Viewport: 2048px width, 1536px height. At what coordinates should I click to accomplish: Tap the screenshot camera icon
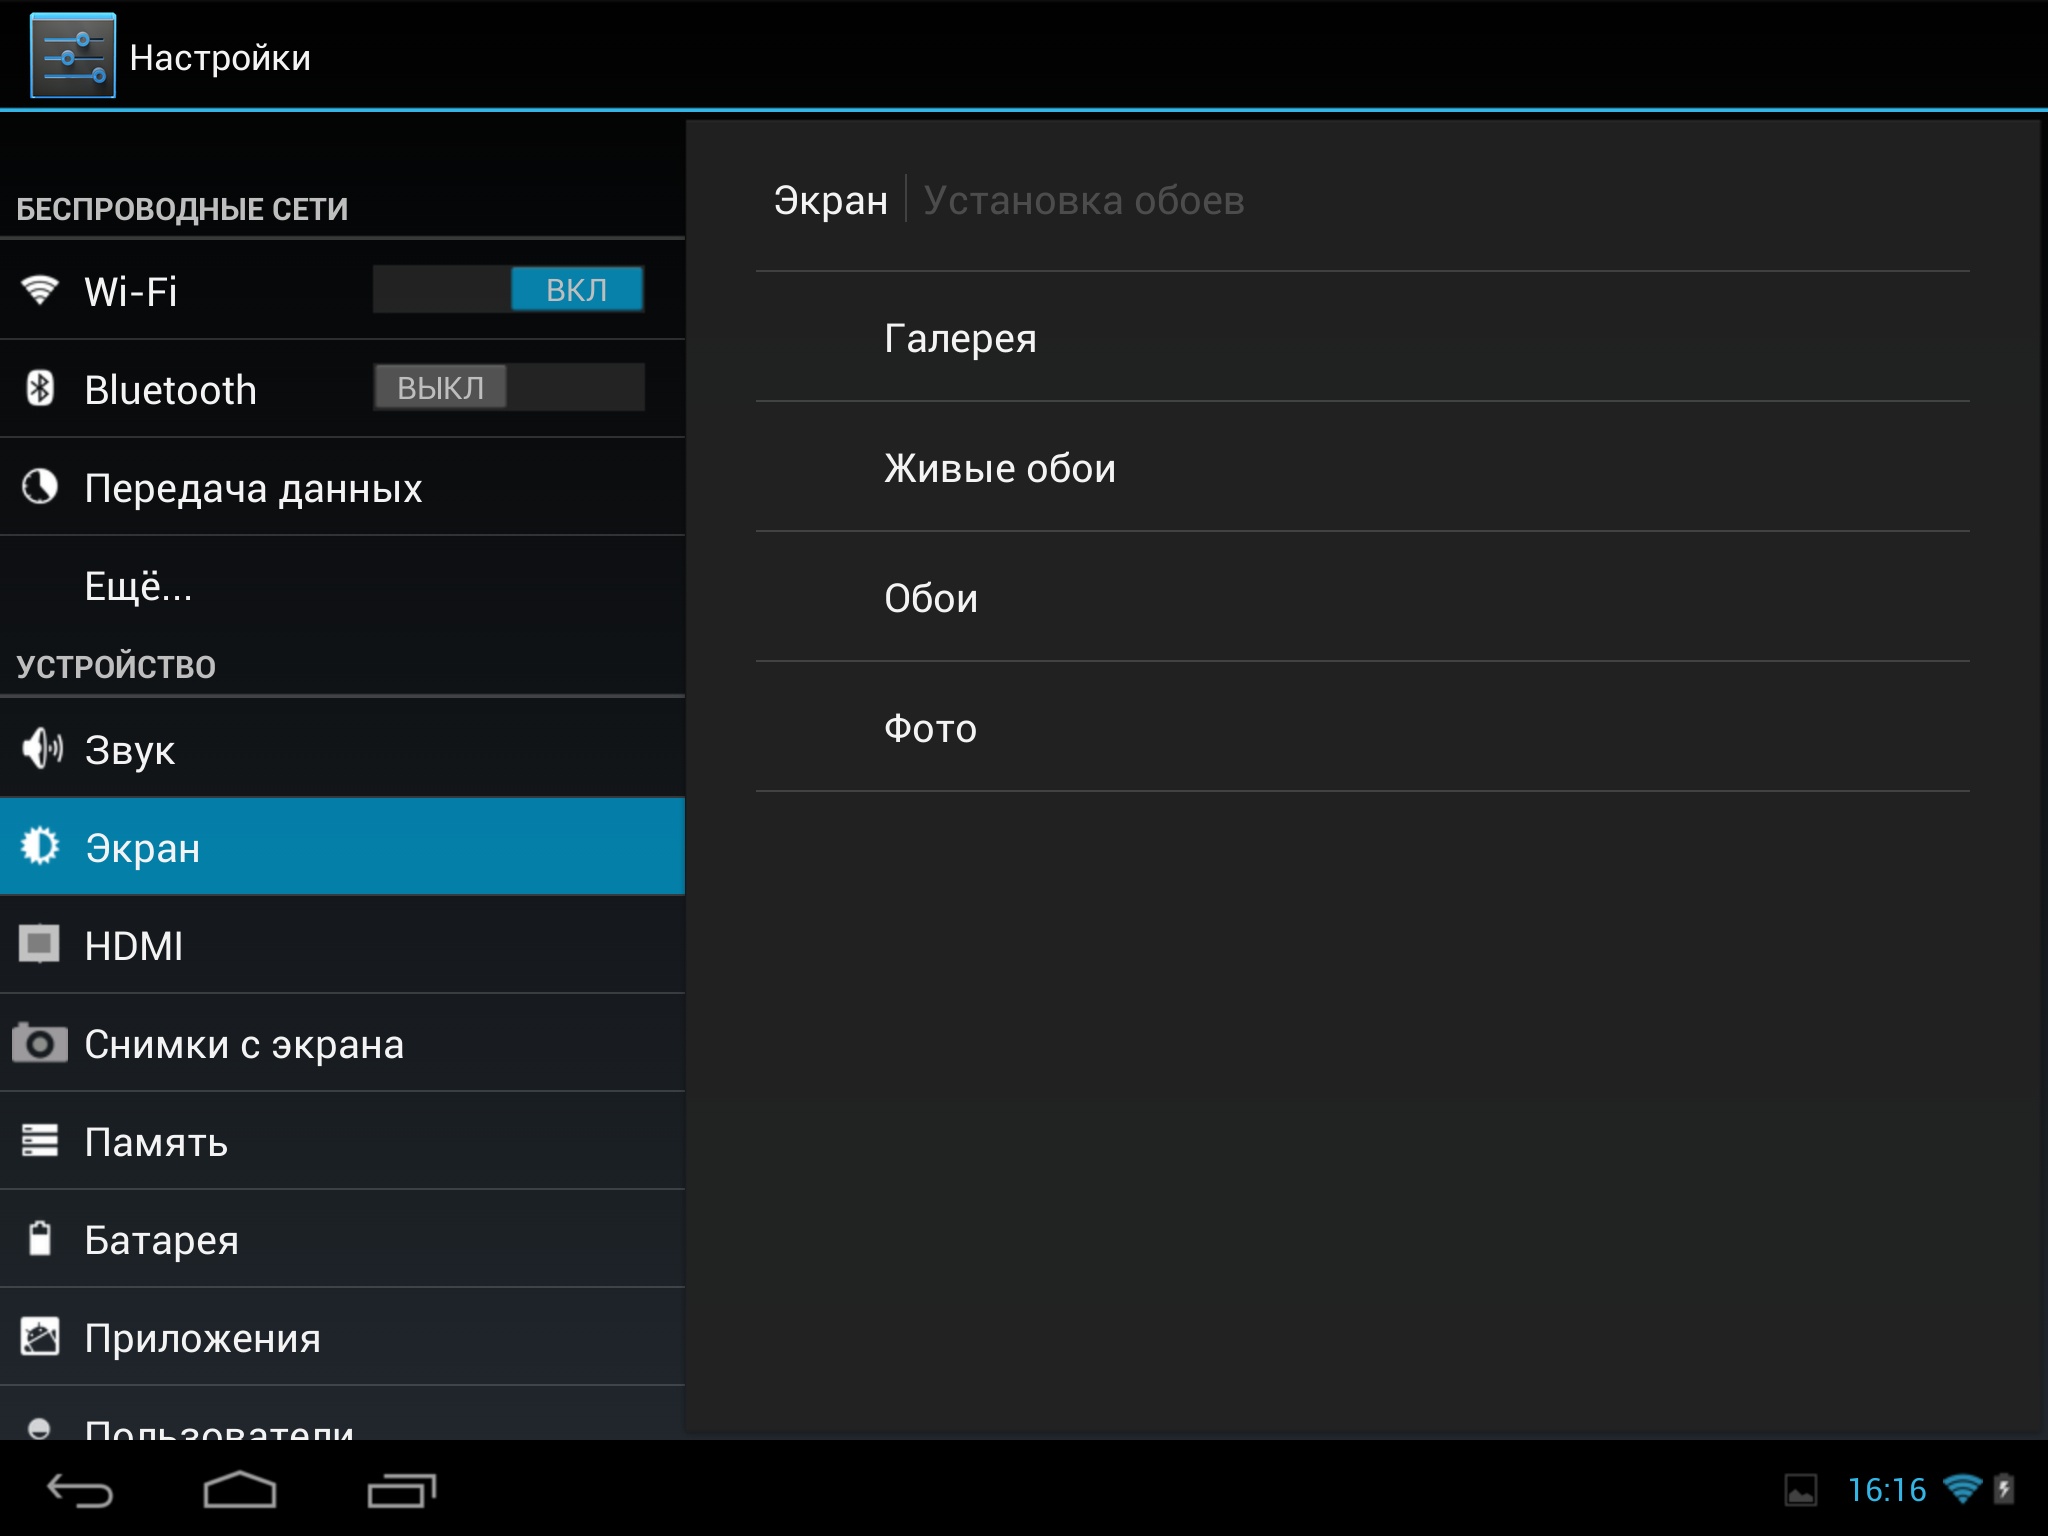pyautogui.click(x=40, y=1043)
